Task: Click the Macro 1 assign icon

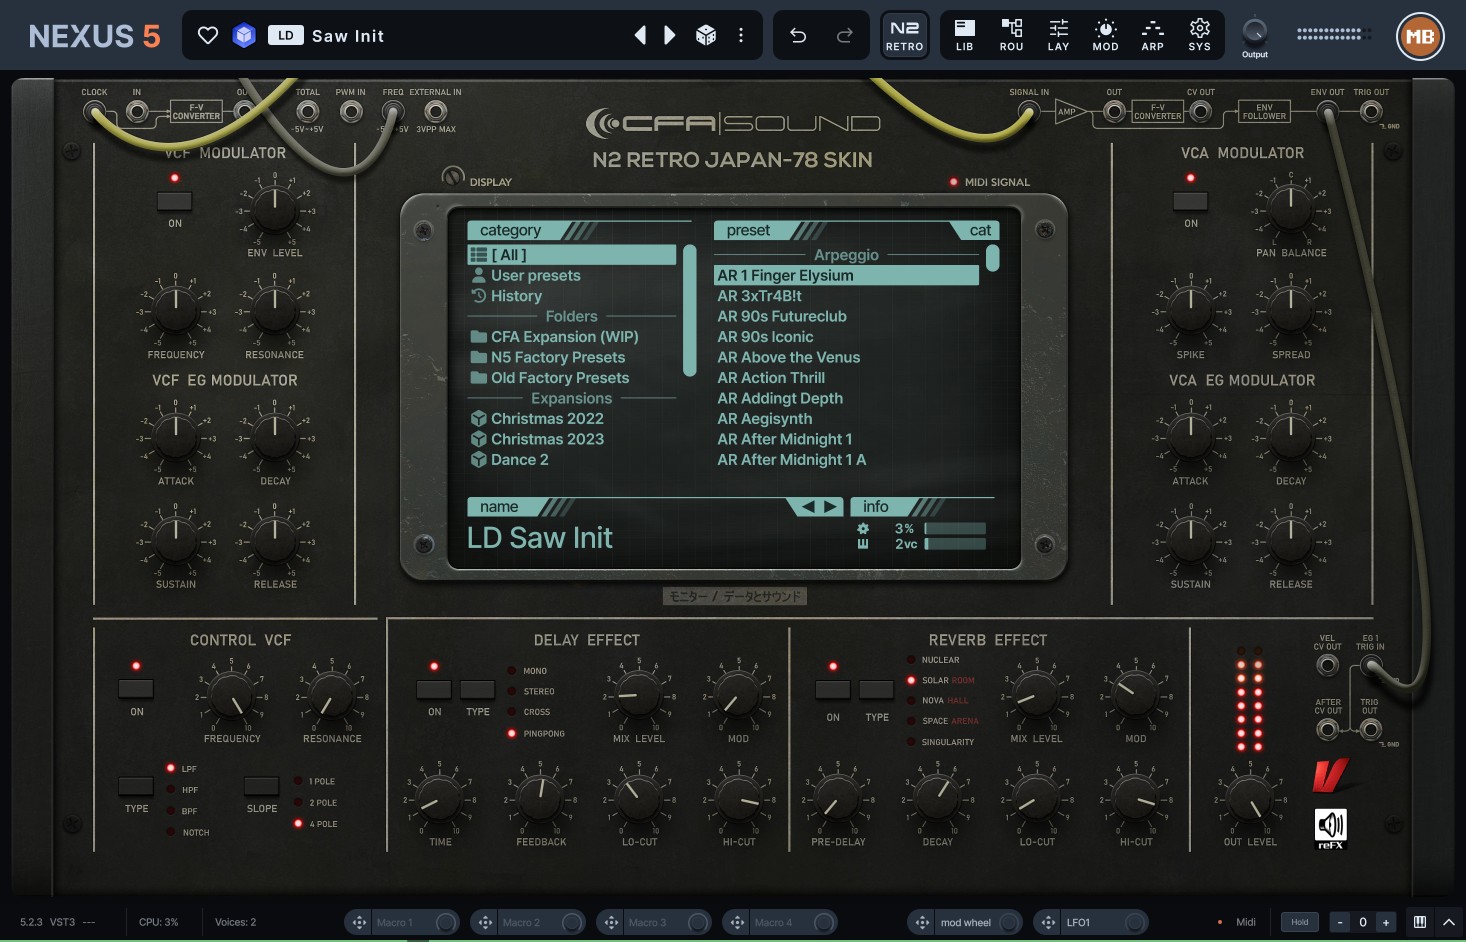Action: pos(359,922)
